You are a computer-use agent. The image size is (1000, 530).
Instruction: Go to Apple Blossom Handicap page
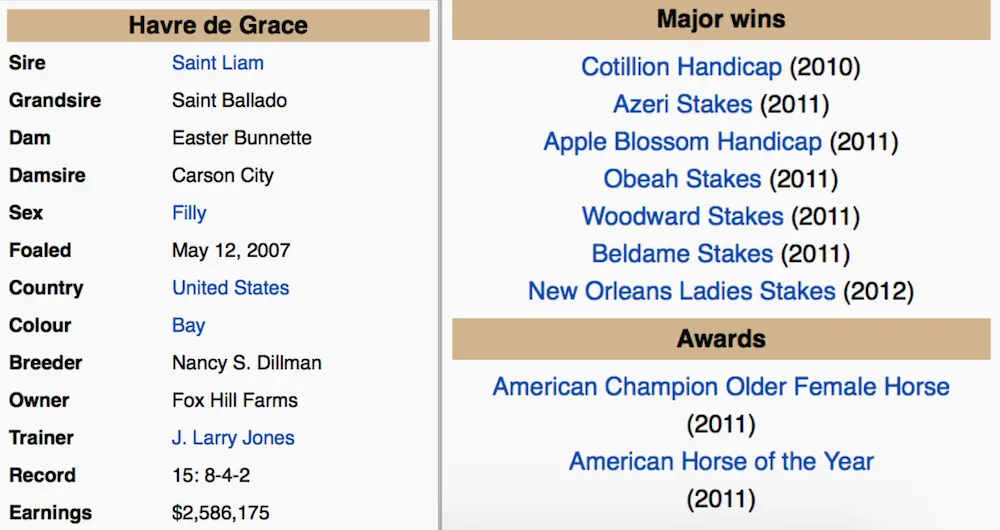(x=682, y=142)
